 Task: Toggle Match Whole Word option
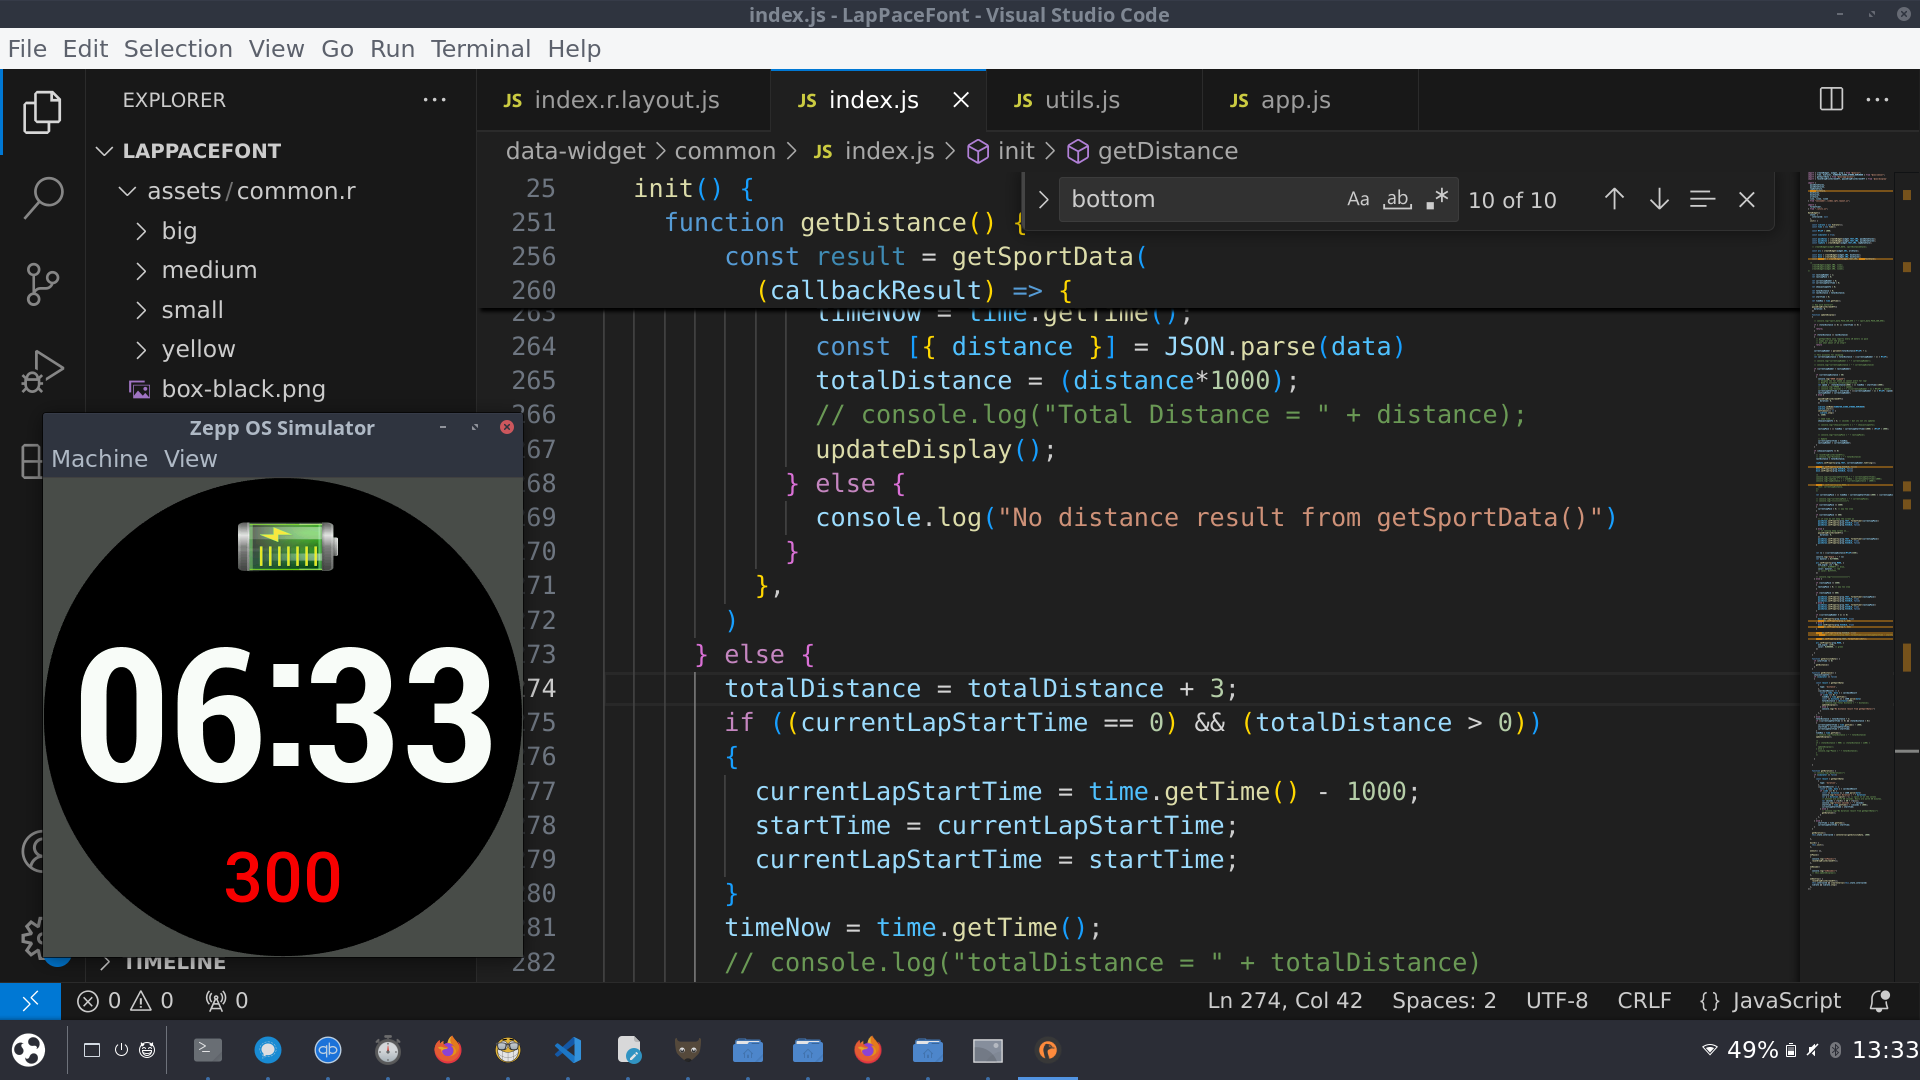[1397, 199]
